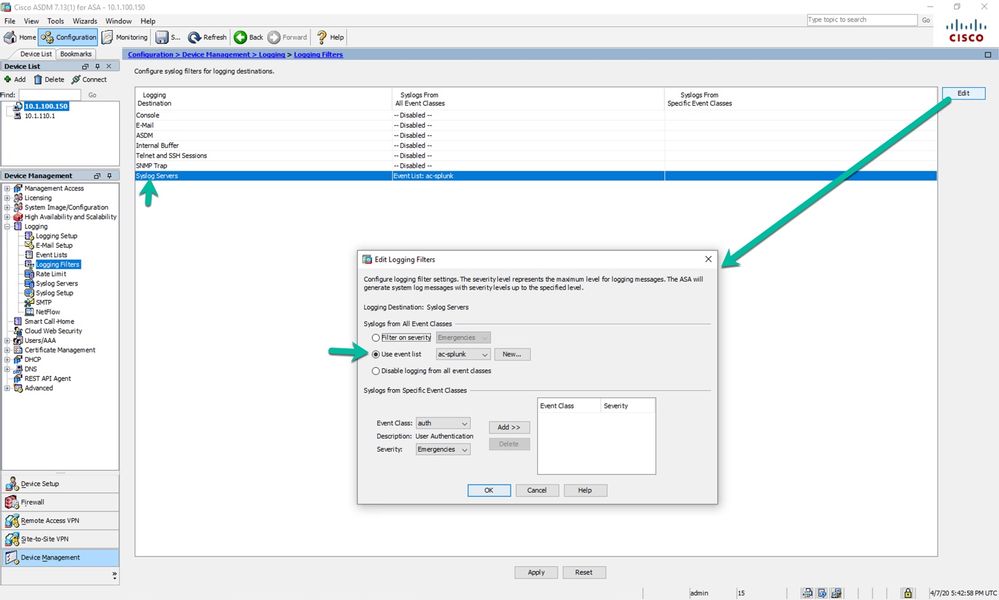Open Rate Limit in the Logging tree
Viewport: 999px width, 600px height.
tap(50, 274)
